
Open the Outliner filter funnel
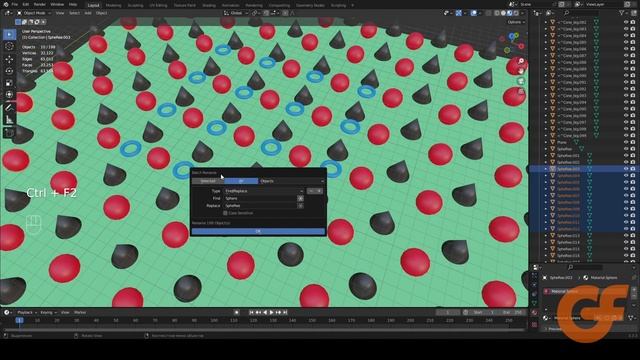click(x=622, y=13)
